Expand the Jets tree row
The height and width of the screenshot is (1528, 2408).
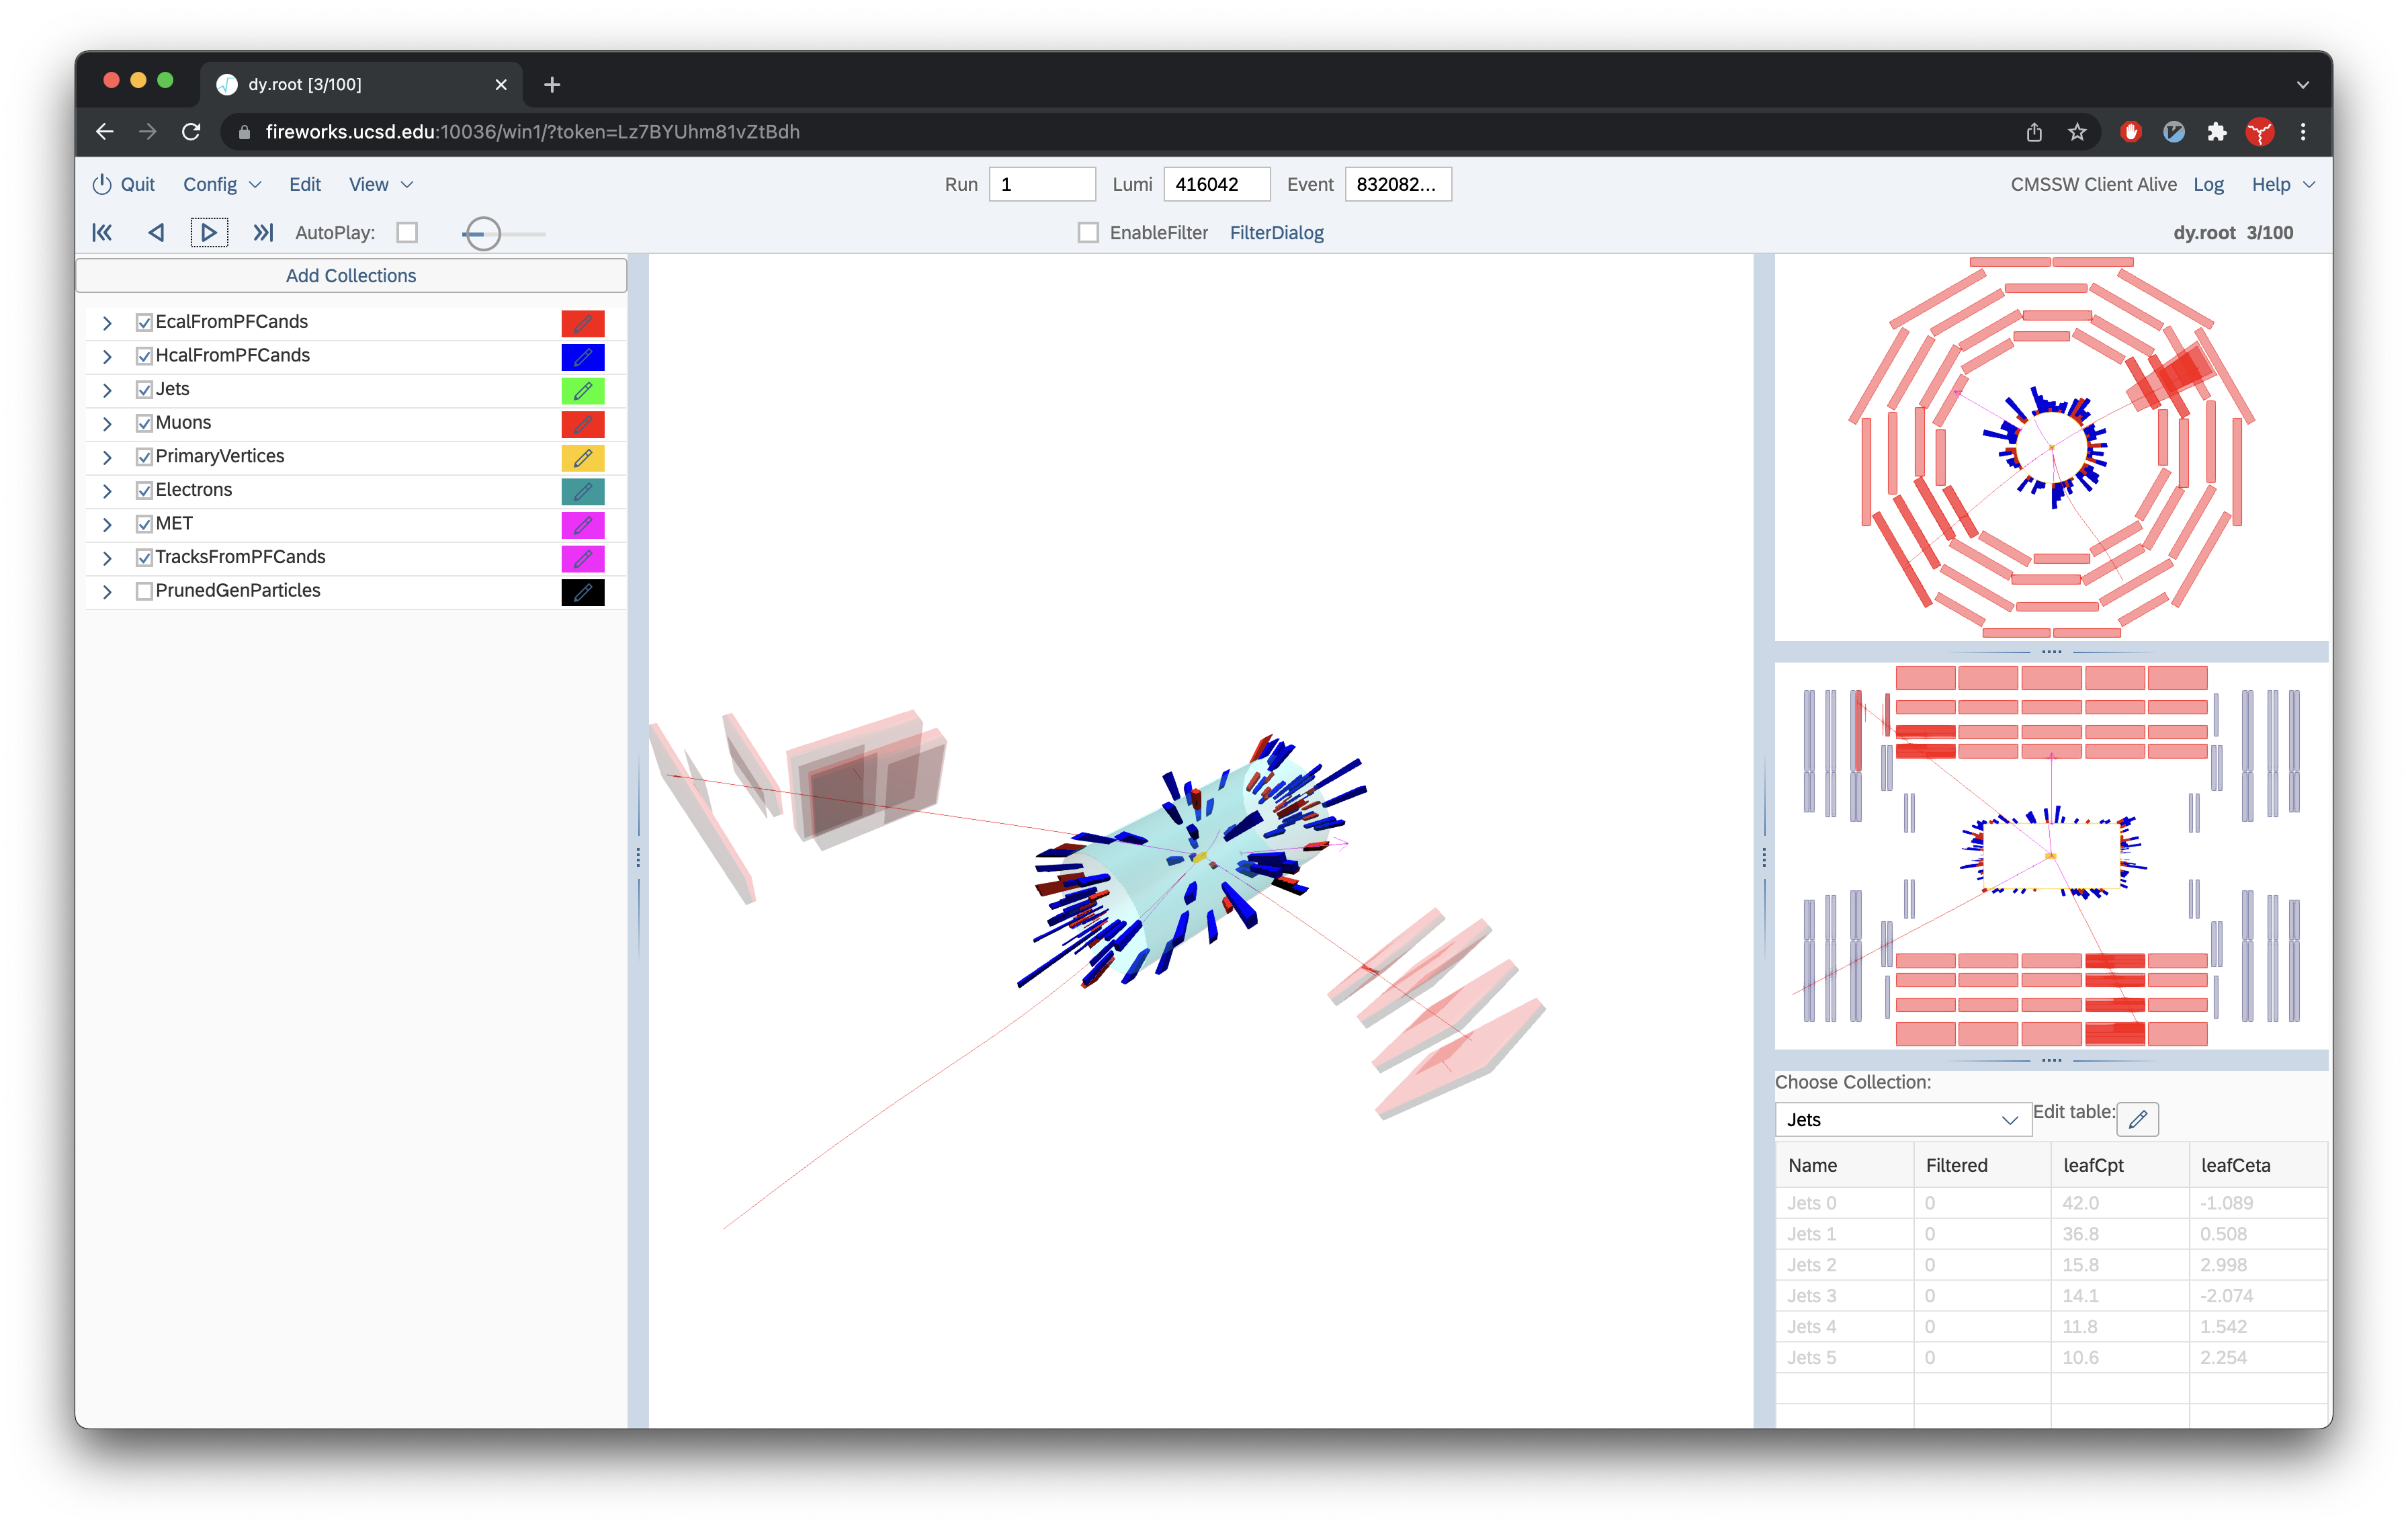[x=107, y=390]
